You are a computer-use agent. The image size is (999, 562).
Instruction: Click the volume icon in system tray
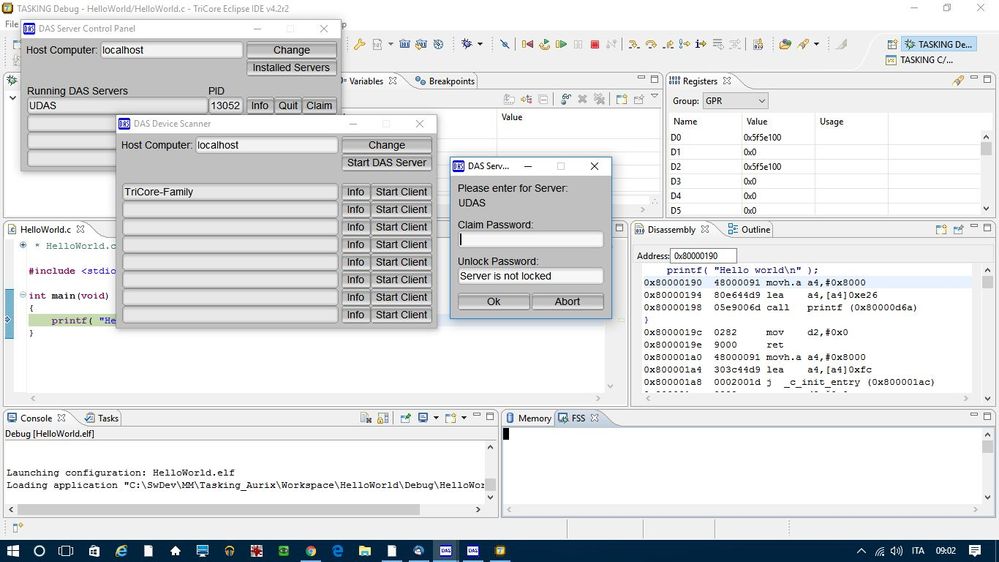click(896, 551)
